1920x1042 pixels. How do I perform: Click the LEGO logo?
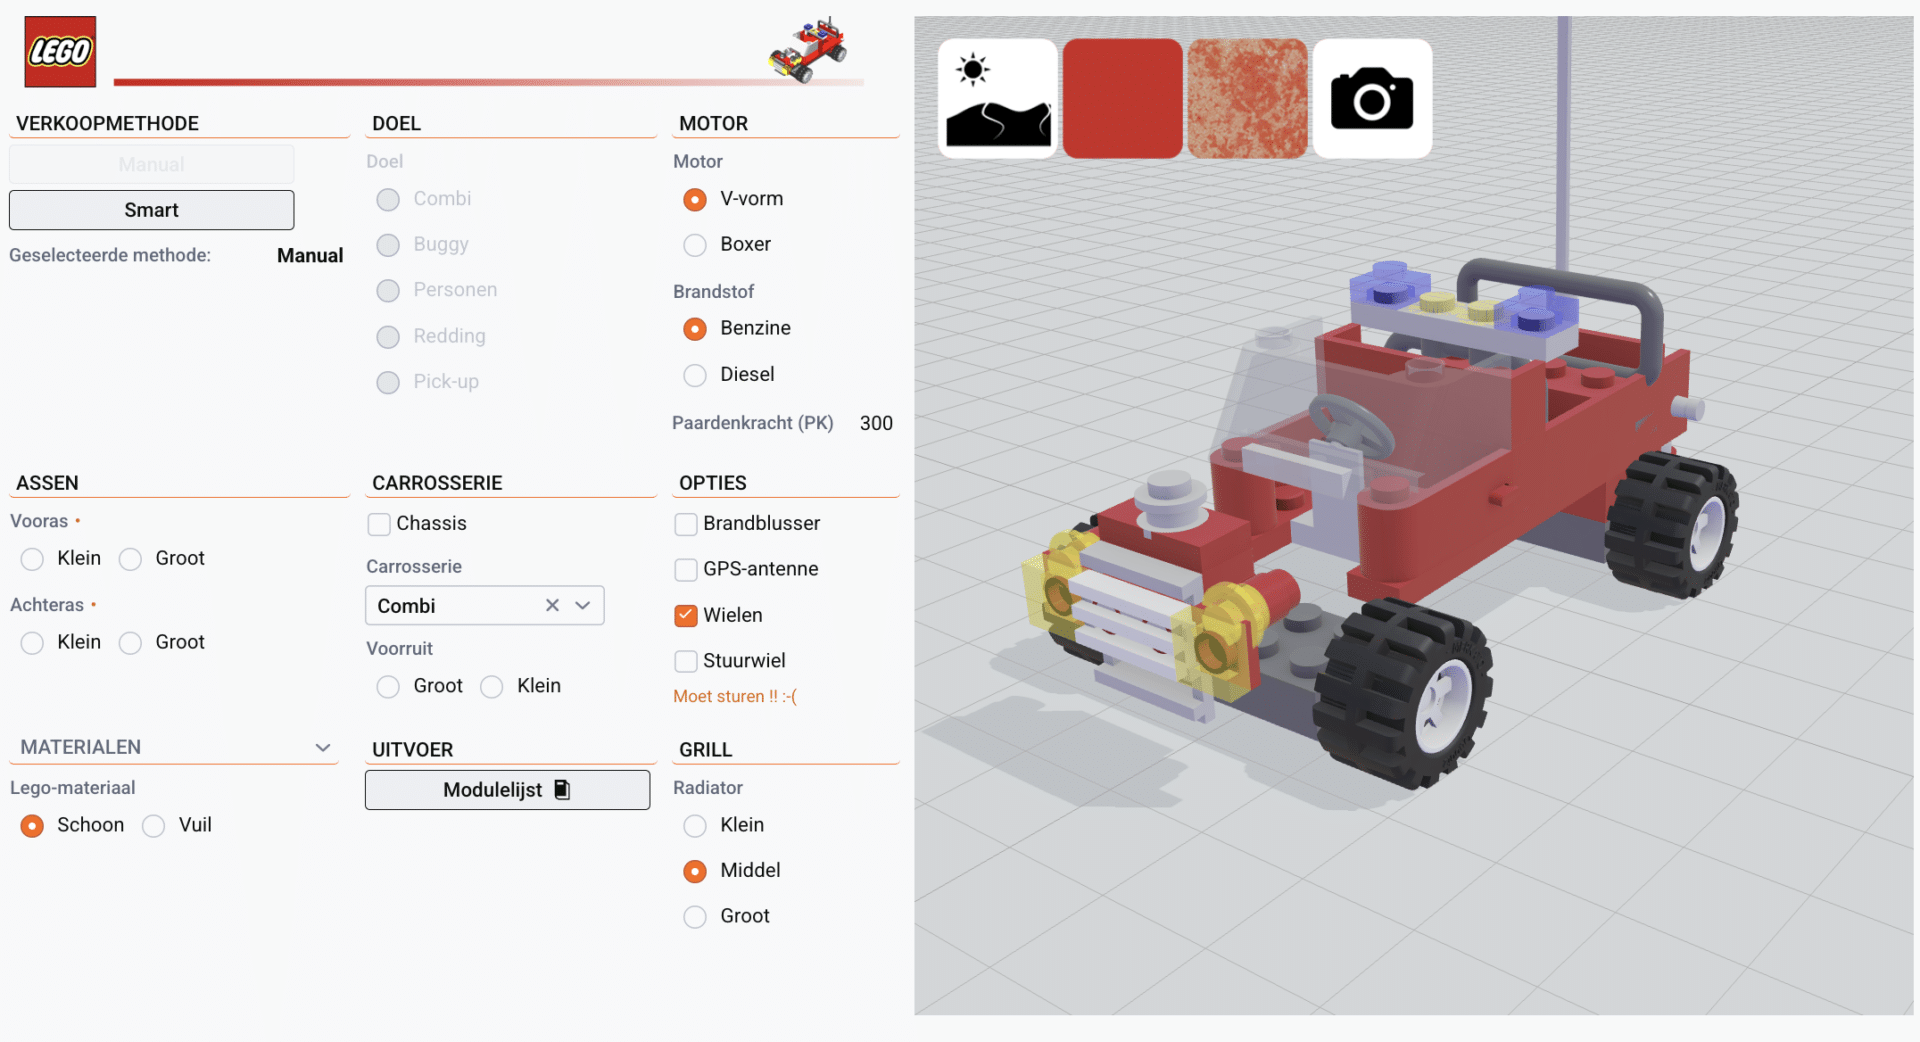coord(60,51)
